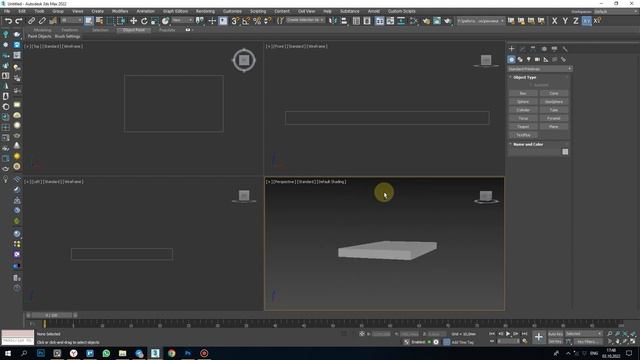Screen dimensions: 640x360
Task: Select Shapes category in Create panel
Action: [x=520, y=60]
